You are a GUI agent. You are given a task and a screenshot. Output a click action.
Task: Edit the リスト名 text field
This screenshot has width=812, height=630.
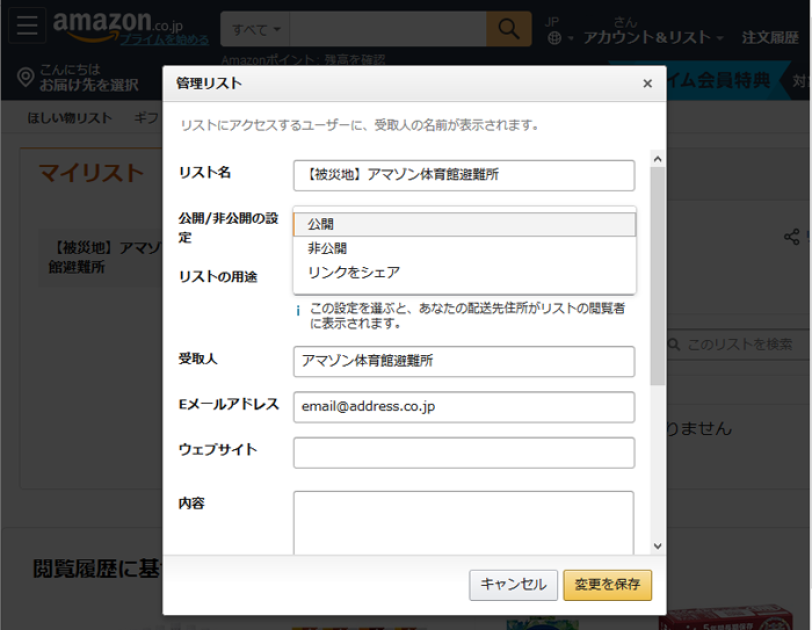(x=463, y=175)
